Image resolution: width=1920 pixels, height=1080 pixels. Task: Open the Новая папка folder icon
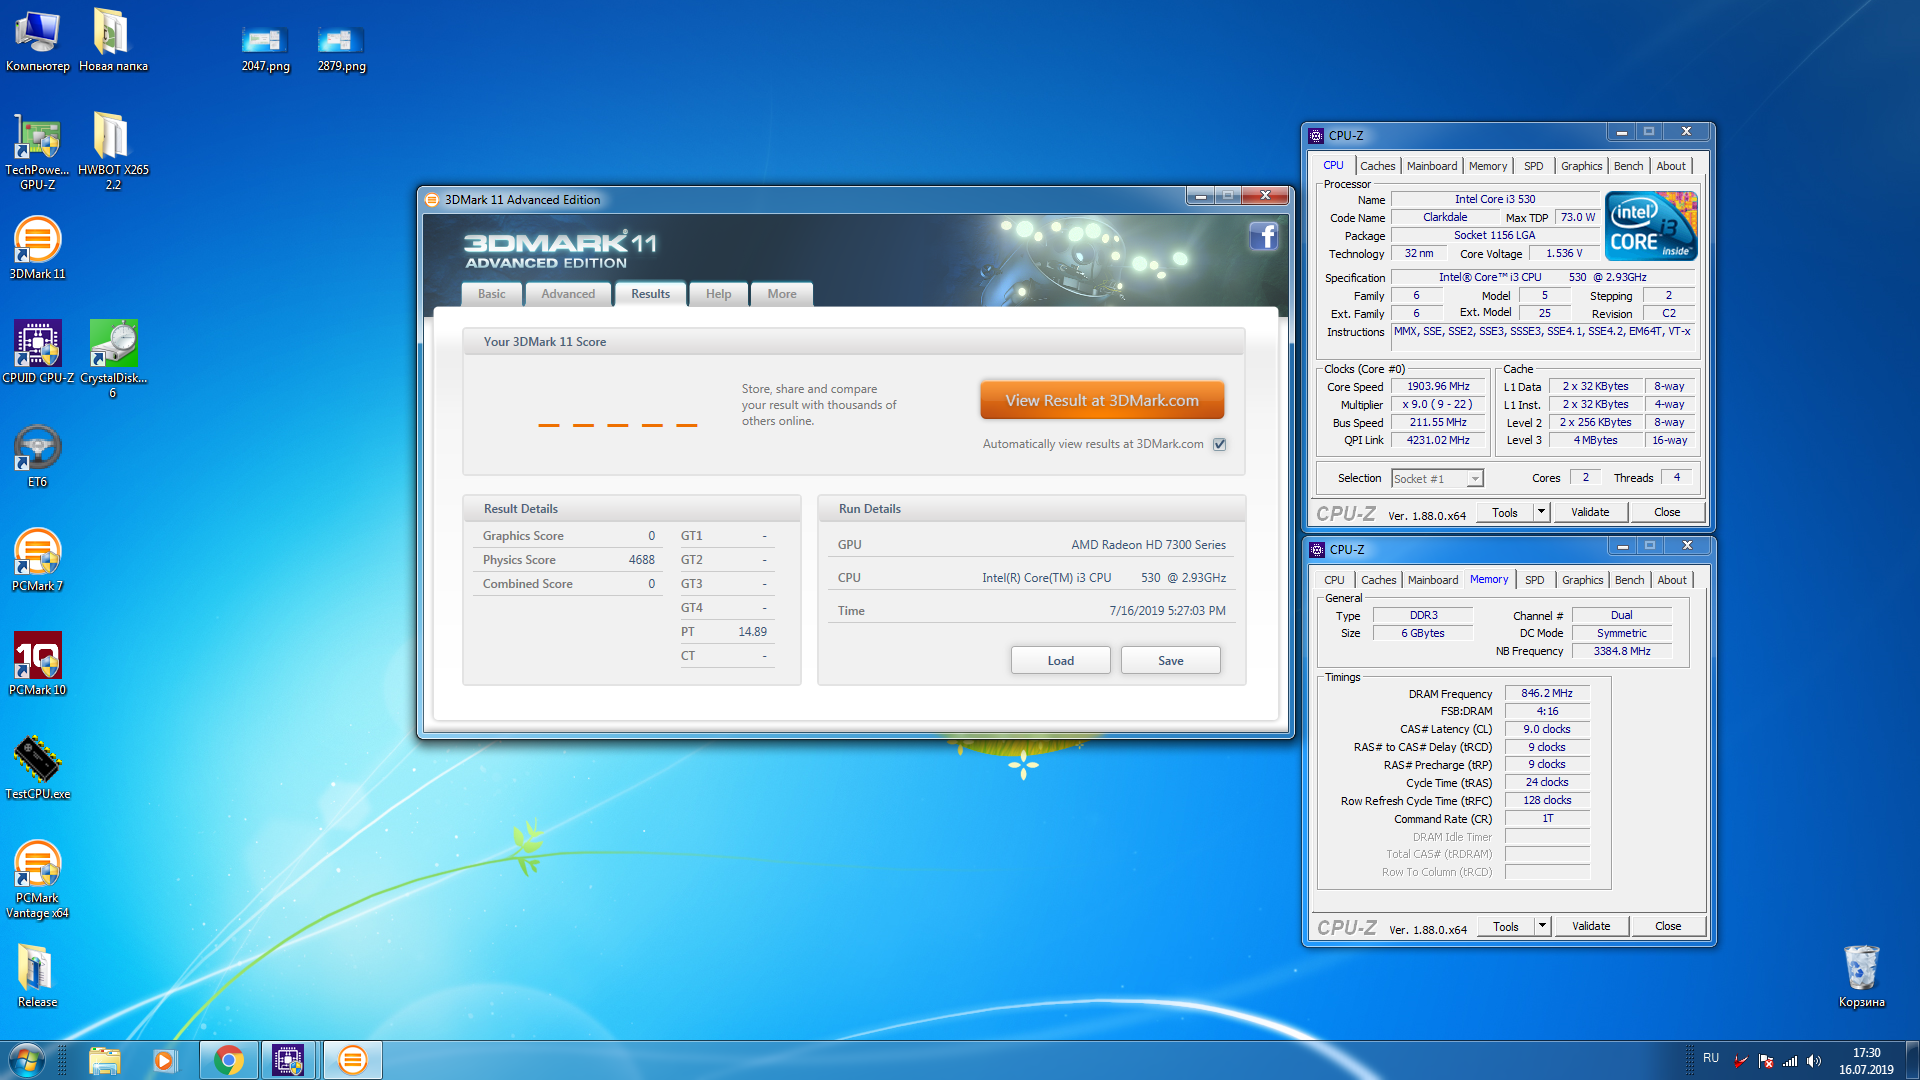click(113, 40)
